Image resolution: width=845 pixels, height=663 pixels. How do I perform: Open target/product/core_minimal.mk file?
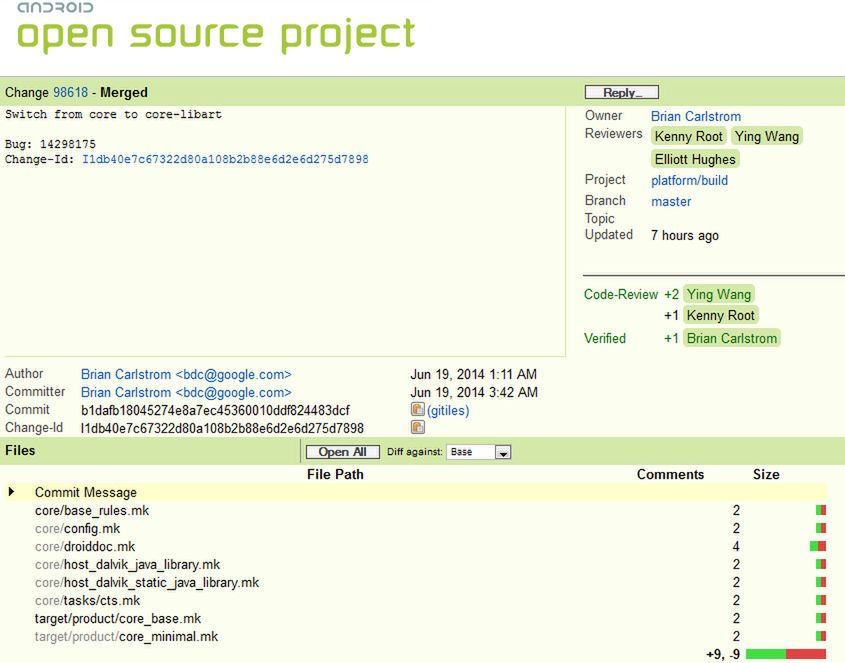pos(126,636)
